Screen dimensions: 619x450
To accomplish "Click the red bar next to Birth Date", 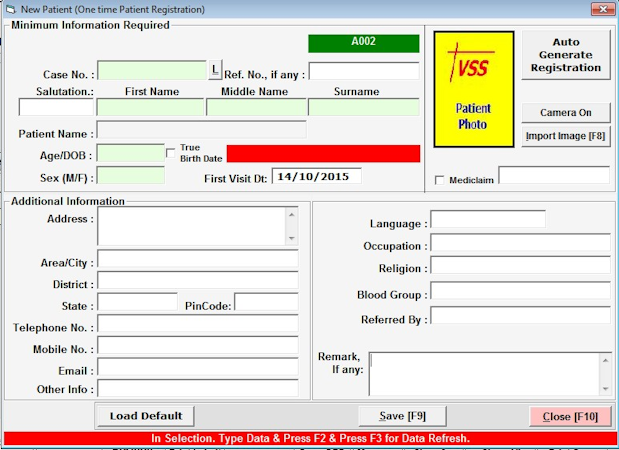I will [x=323, y=154].
